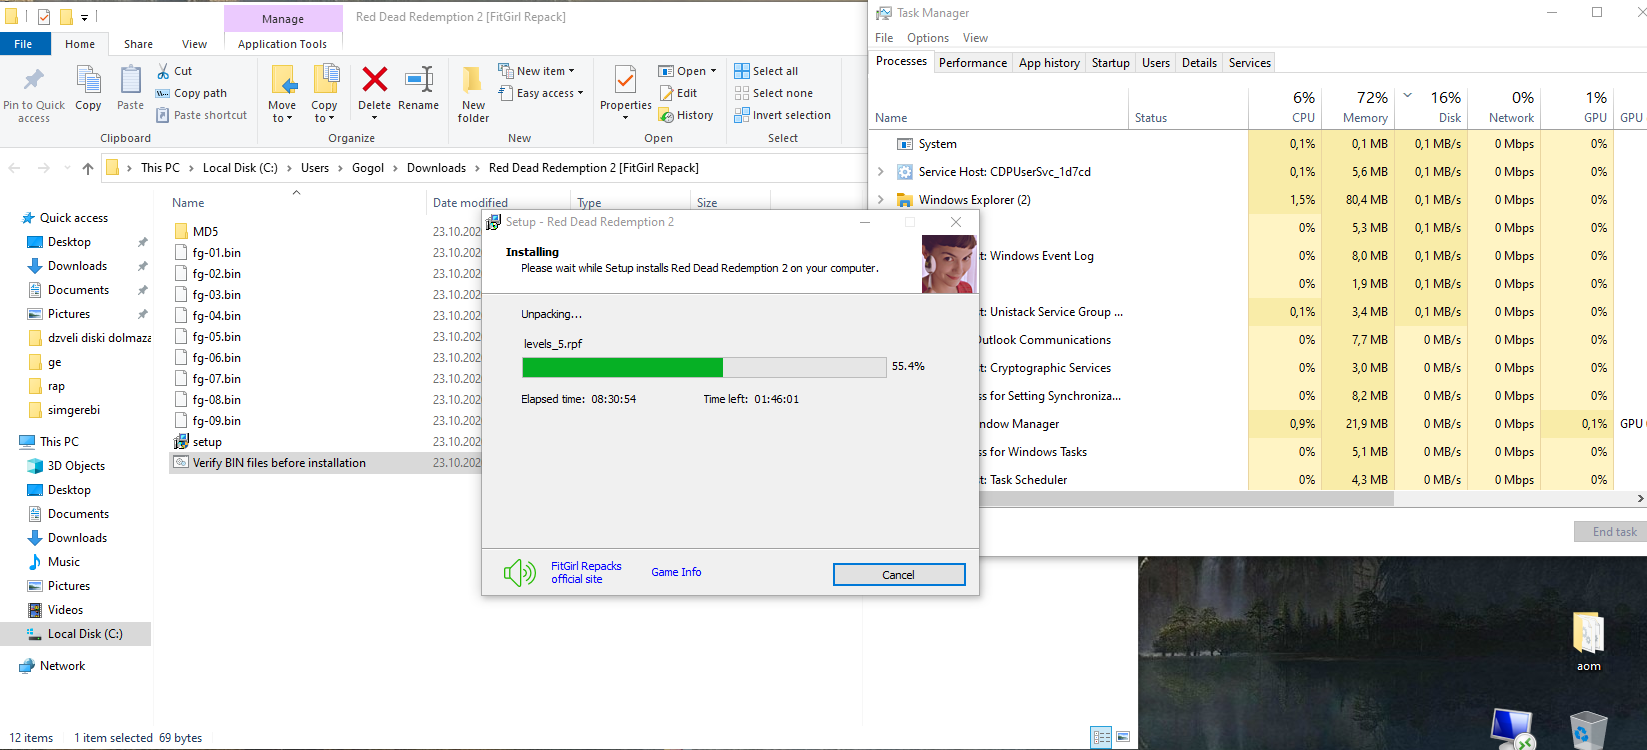
Task: Click the installation progress bar
Action: pyautogui.click(x=704, y=367)
